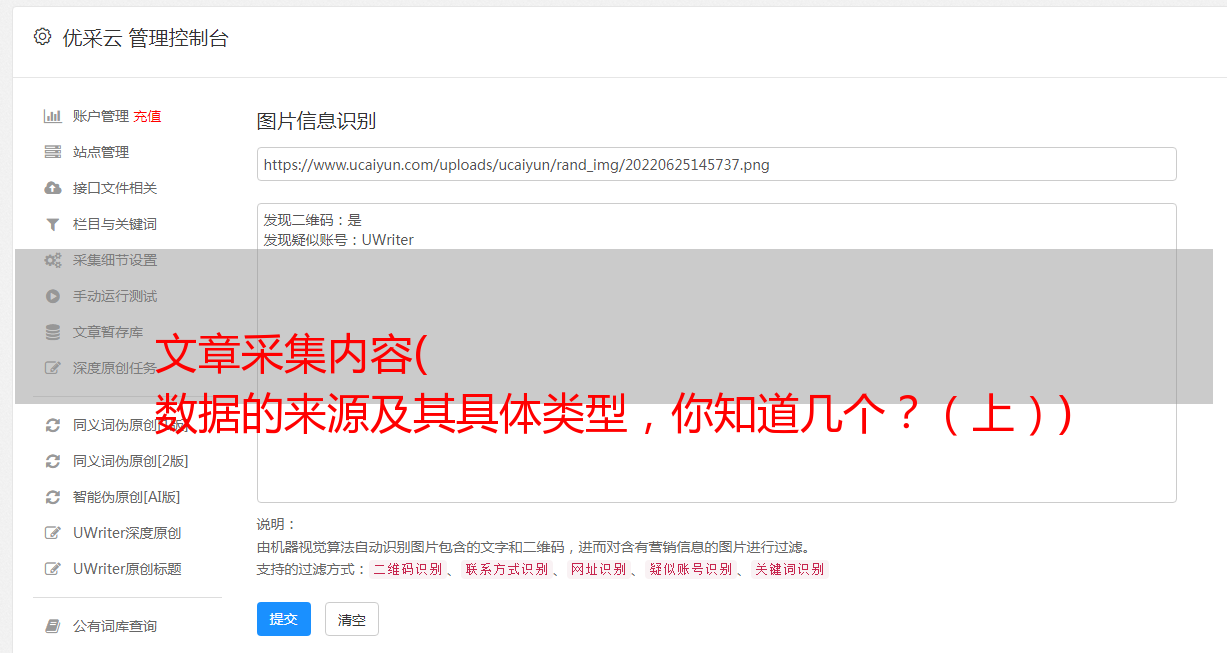Open UWriter深度原创 sidebar item

(127, 533)
